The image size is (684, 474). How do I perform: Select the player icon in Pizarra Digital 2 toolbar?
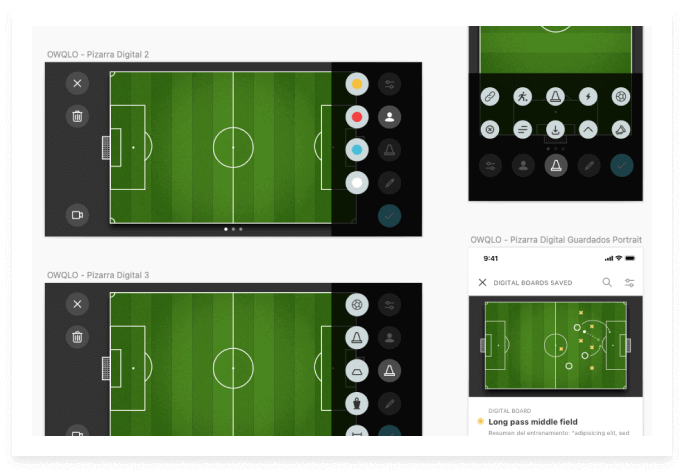click(x=390, y=117)
